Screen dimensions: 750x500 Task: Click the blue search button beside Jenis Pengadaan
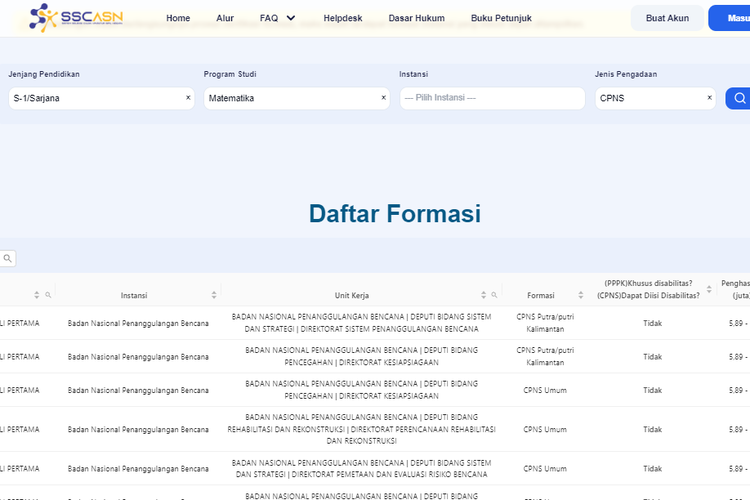pos(739,98)
